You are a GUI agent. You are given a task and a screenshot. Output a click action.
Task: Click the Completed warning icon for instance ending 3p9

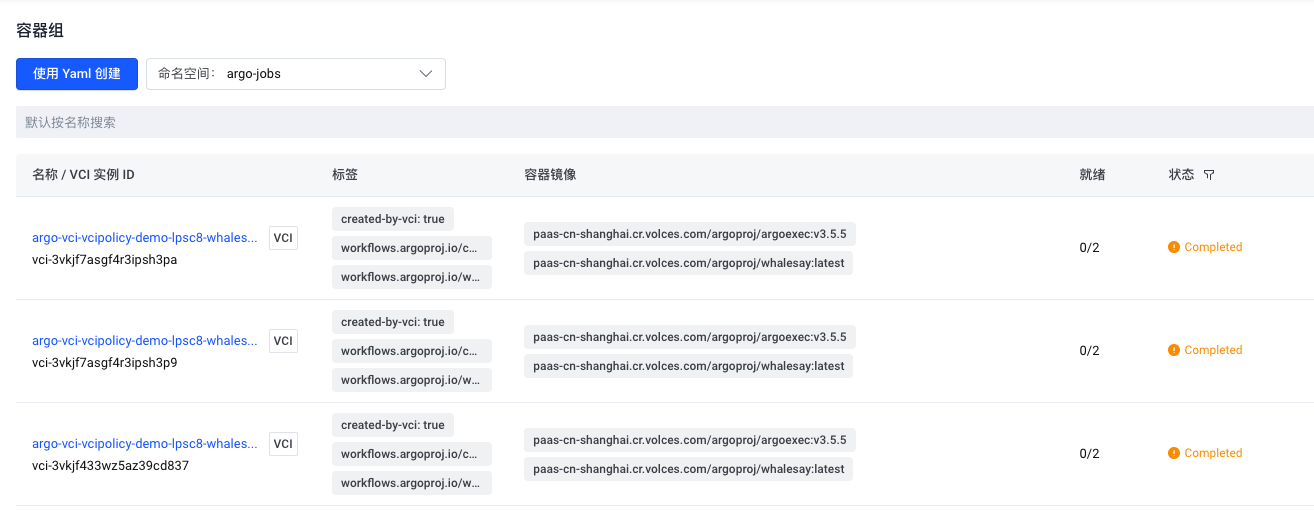(1174, 350)
